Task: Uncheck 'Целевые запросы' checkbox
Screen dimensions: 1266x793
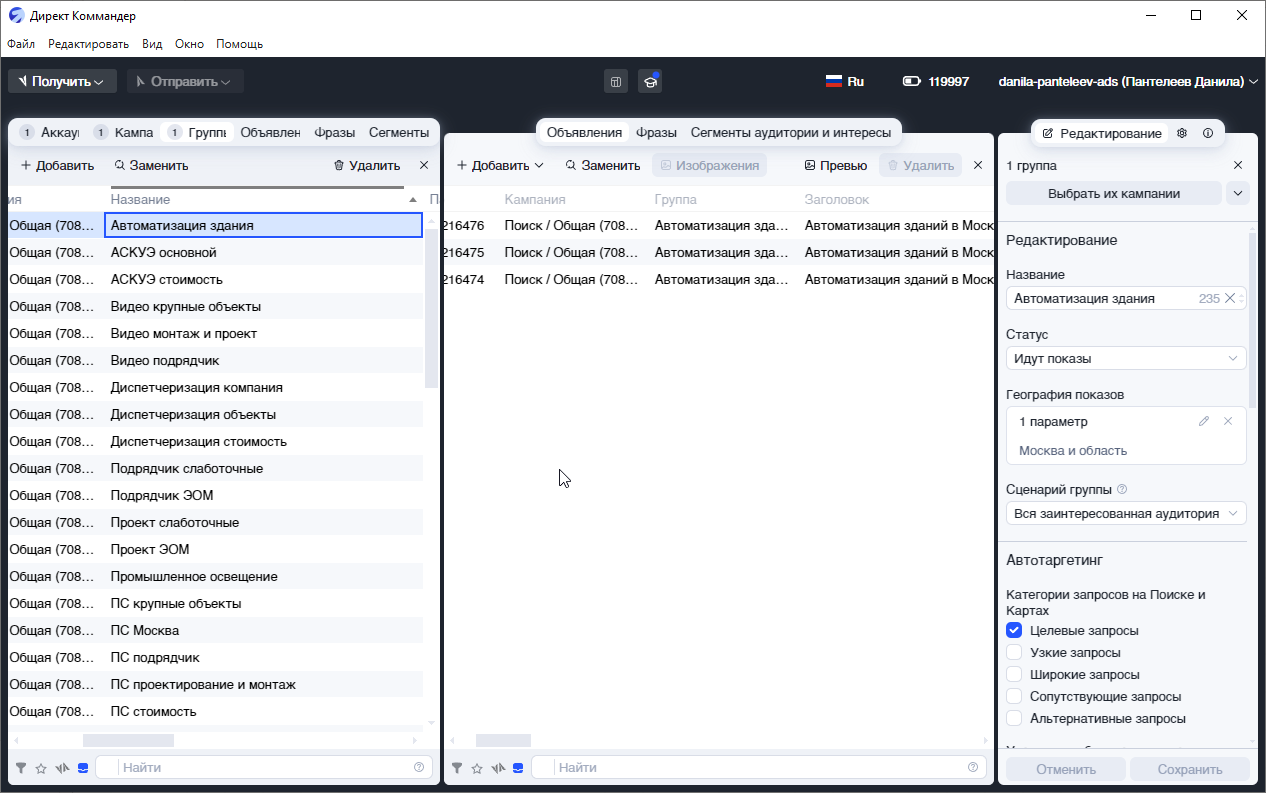Action: (x=1014, y=630)
